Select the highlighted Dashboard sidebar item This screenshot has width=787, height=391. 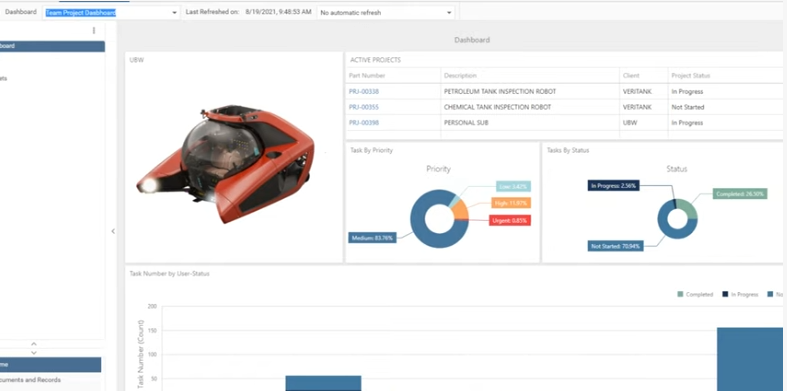pos(52,46)
